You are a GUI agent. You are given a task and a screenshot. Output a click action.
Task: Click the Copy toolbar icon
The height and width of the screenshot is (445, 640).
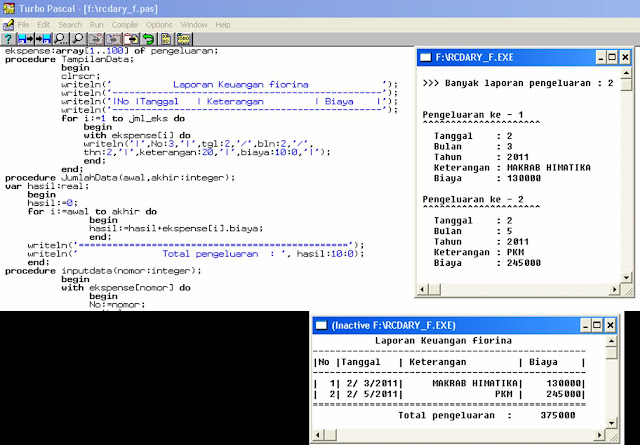pos(113,39)
